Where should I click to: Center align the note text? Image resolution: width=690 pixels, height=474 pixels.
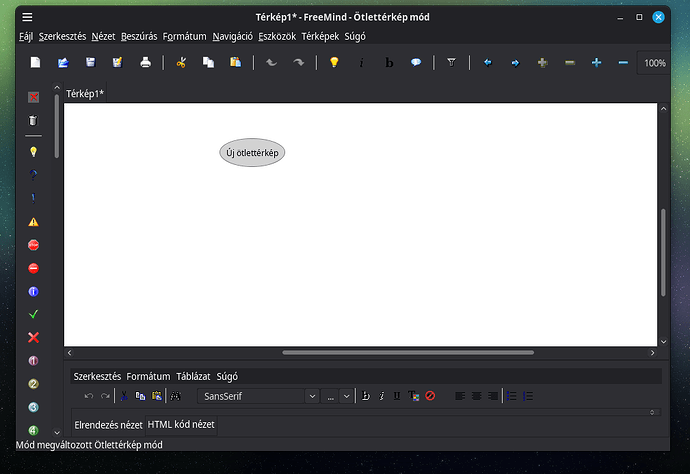click(x=477, y=396)
